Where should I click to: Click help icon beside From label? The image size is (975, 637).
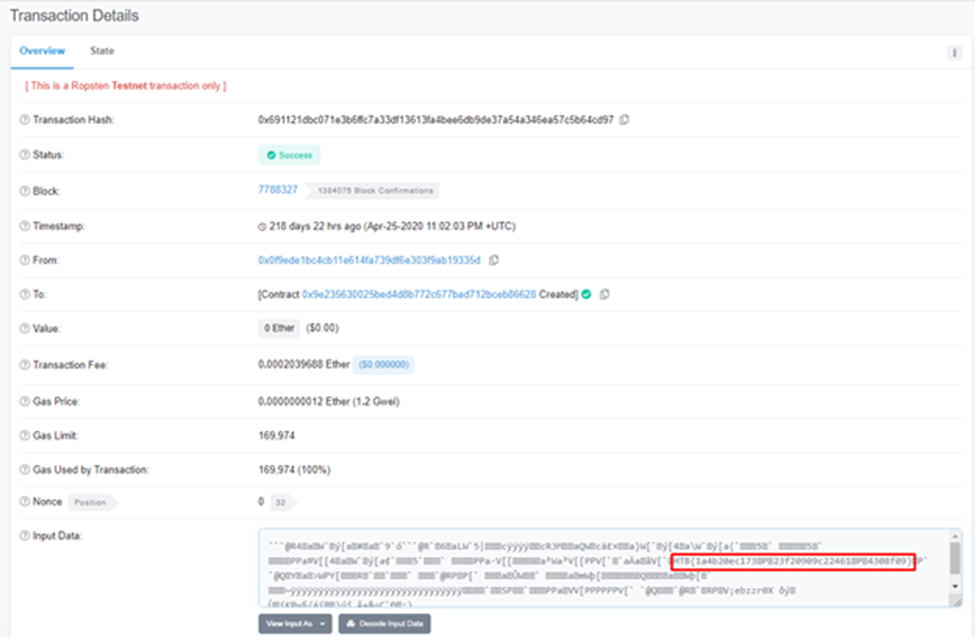point(24,260)
